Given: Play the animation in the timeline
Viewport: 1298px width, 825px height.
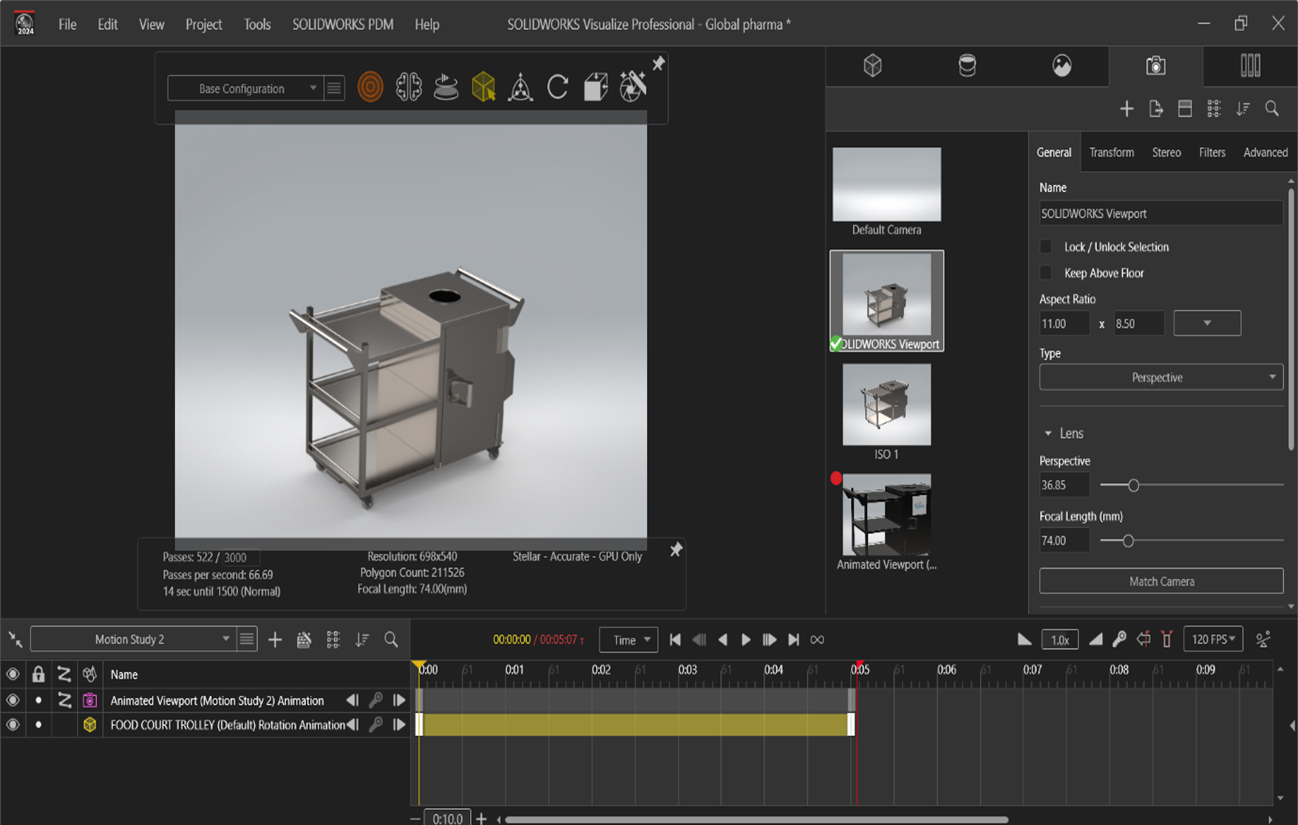Looking at the screenshot, I should click(746, 640).
